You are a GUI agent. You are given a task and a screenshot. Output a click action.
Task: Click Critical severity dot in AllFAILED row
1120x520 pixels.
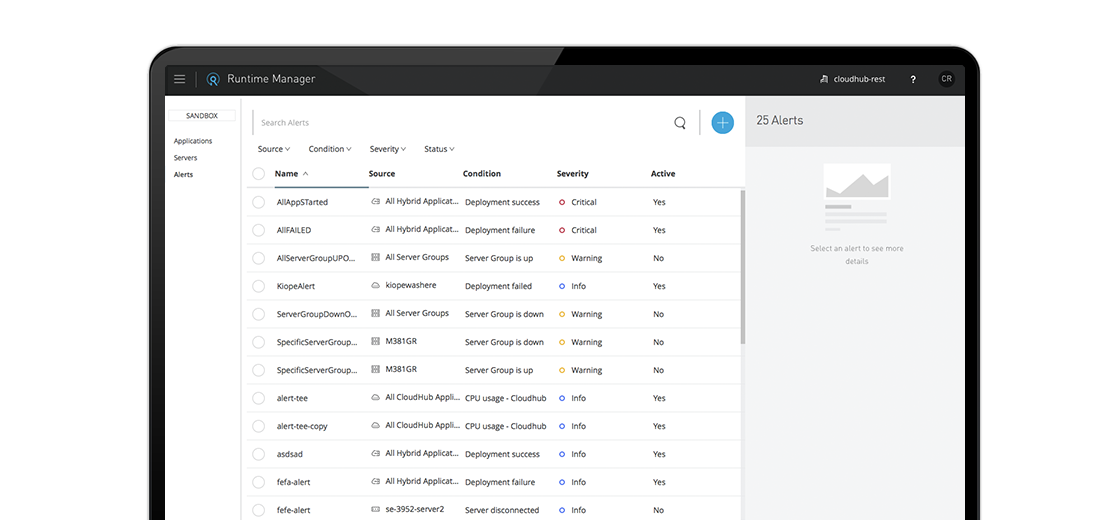click(562, 230)
